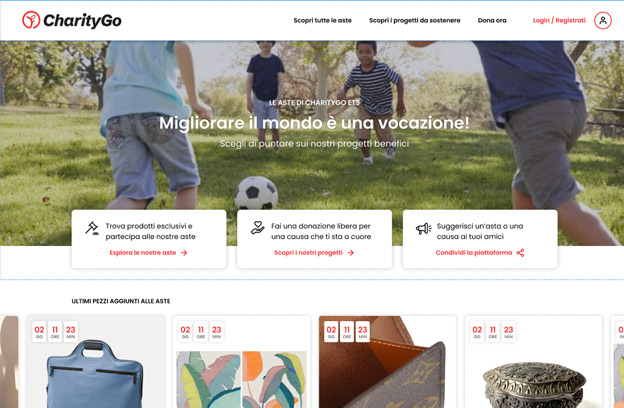Viewport: 624px width, 408px height.
Task: Open the brown leather wallet auction
Action: [388, 362]
